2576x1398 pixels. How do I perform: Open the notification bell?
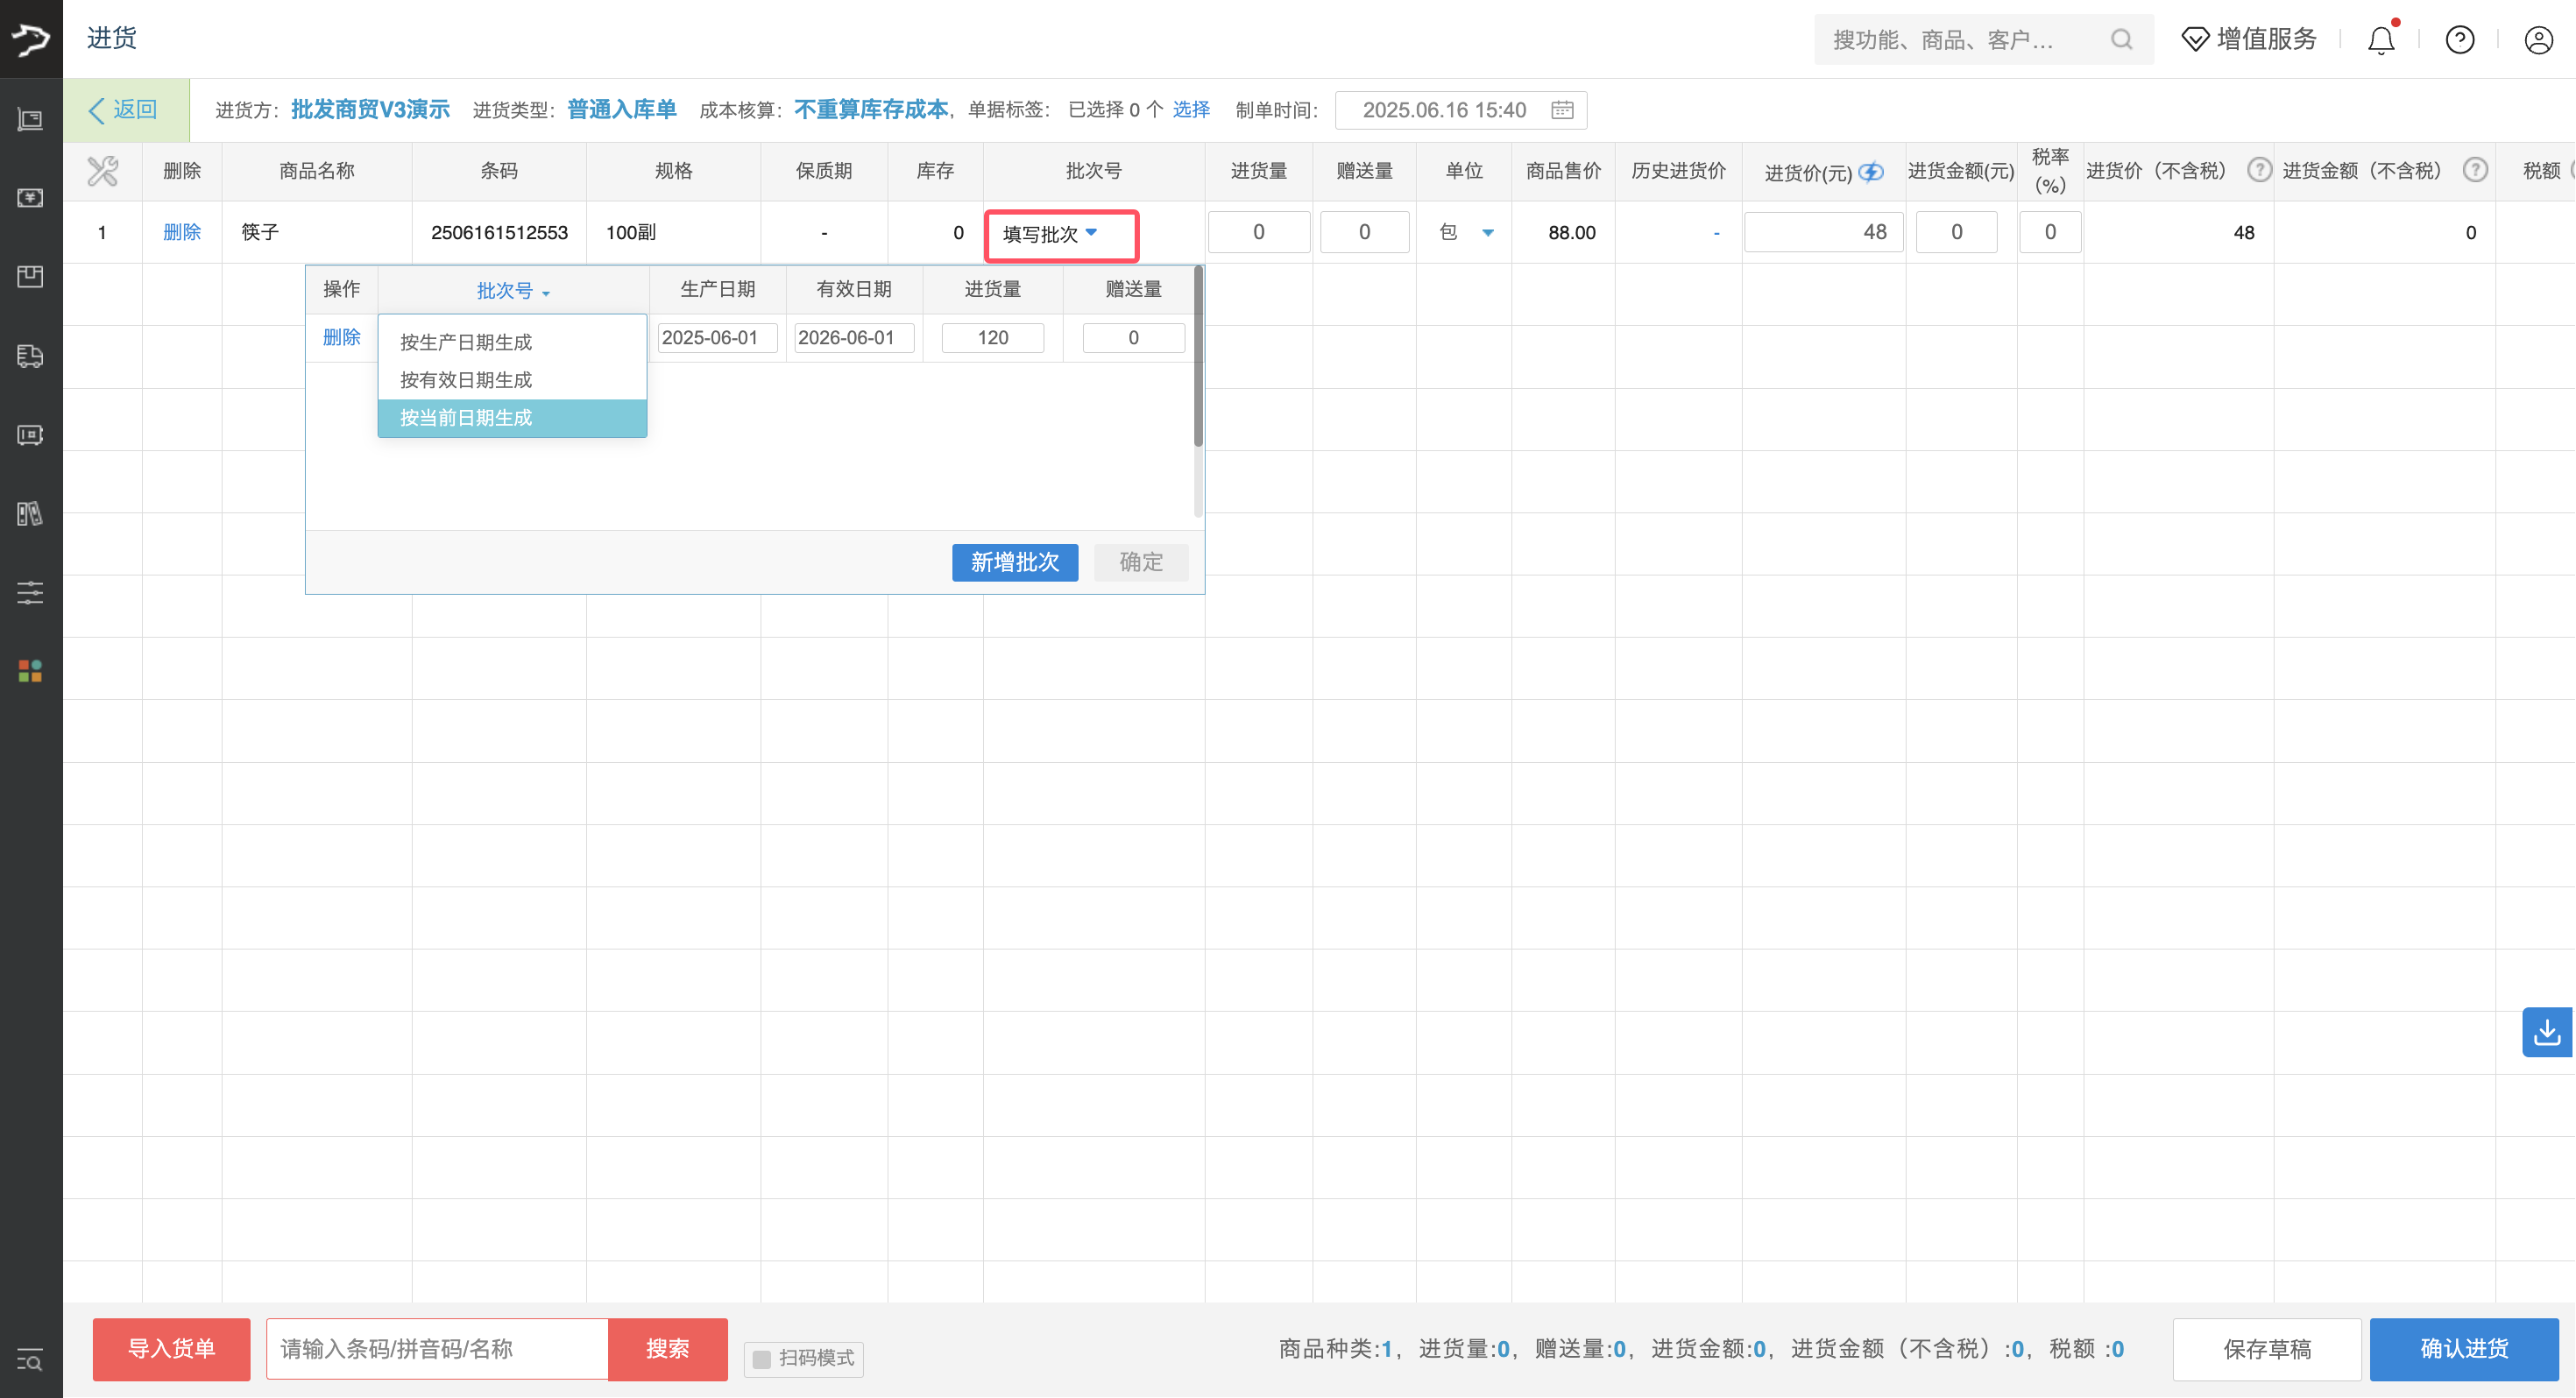pyautogui.click(x=2381, y=39)
